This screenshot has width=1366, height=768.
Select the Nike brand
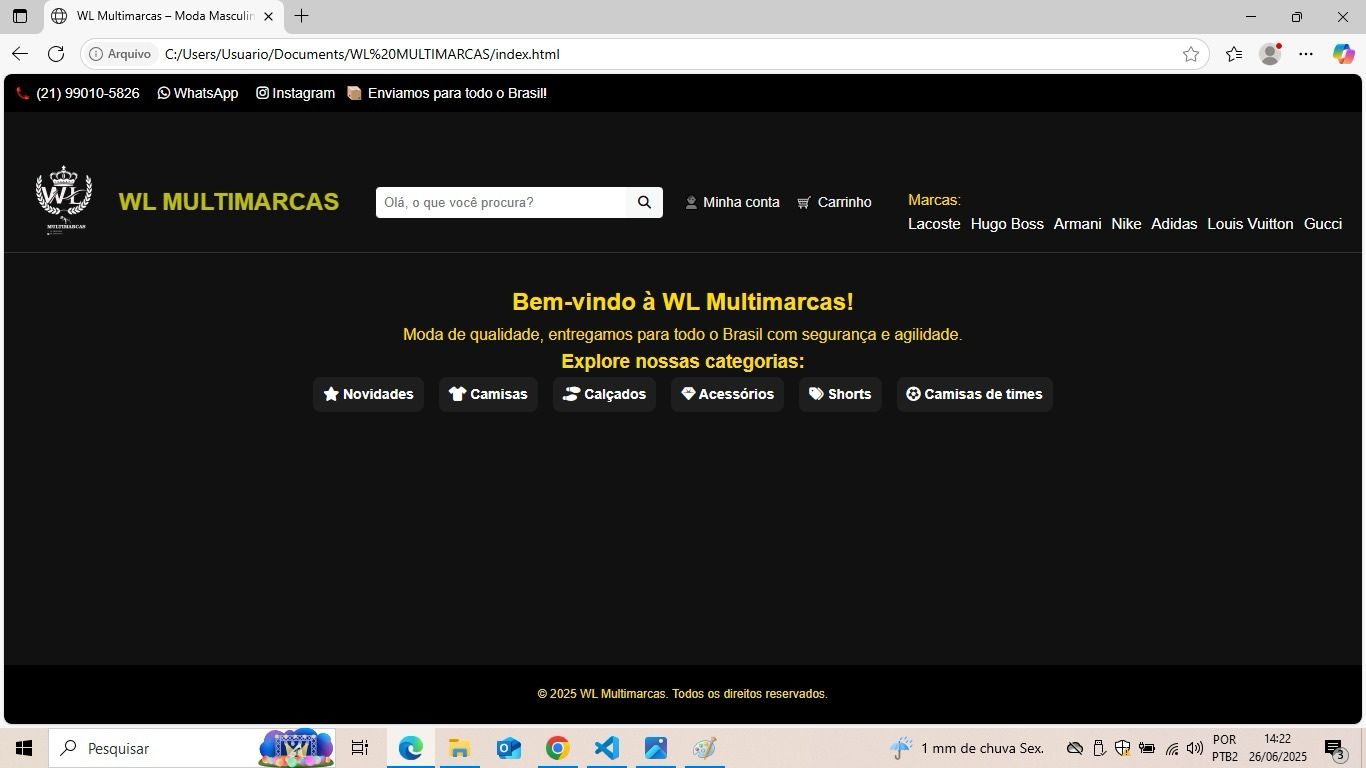(1126, 224)
